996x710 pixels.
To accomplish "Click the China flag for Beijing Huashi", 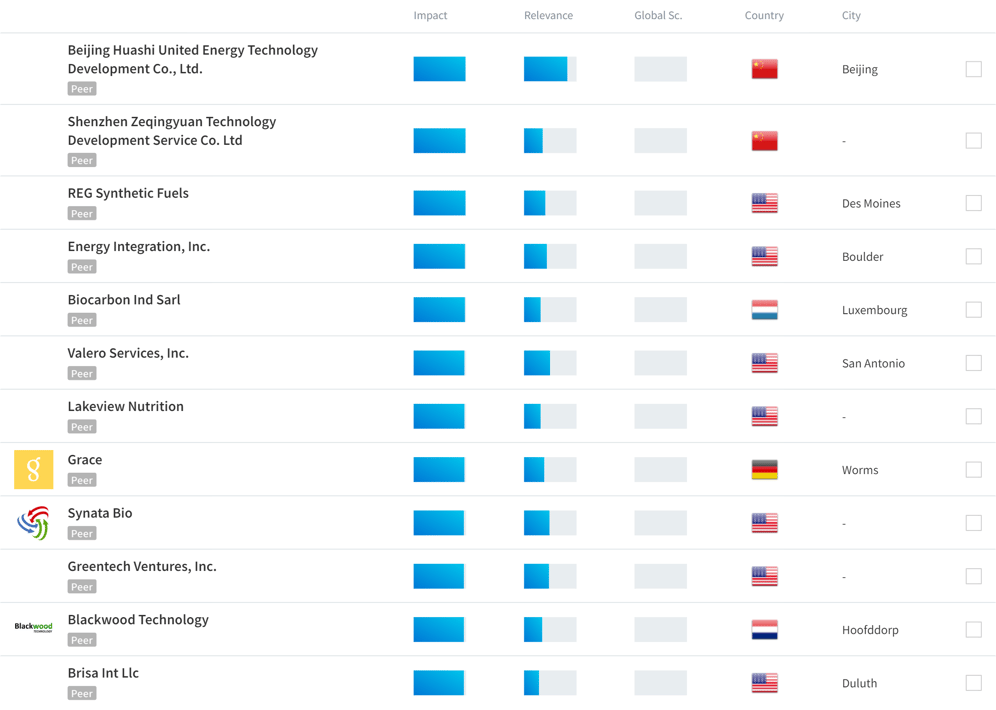I will 764,69.
